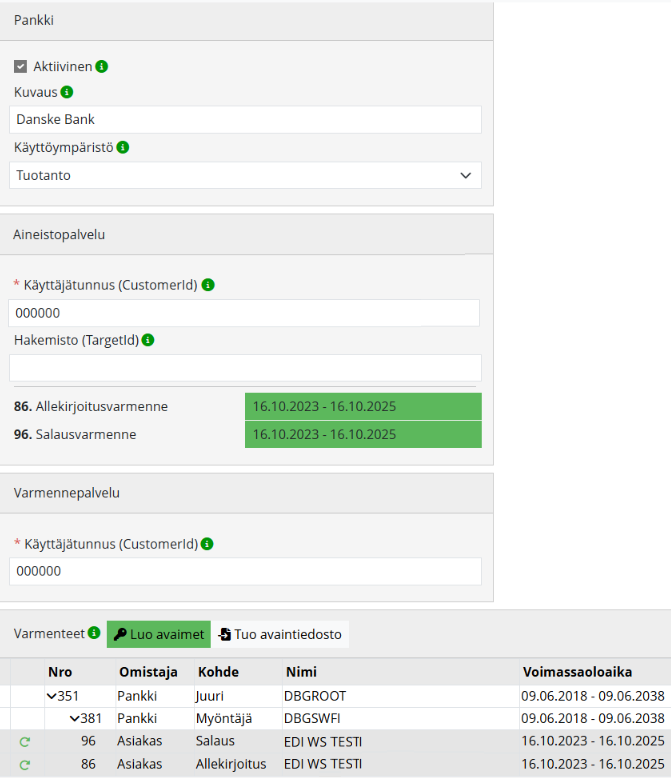Click the Luo avaimet button
Screen dimensions: 671x778
point(159,634)
